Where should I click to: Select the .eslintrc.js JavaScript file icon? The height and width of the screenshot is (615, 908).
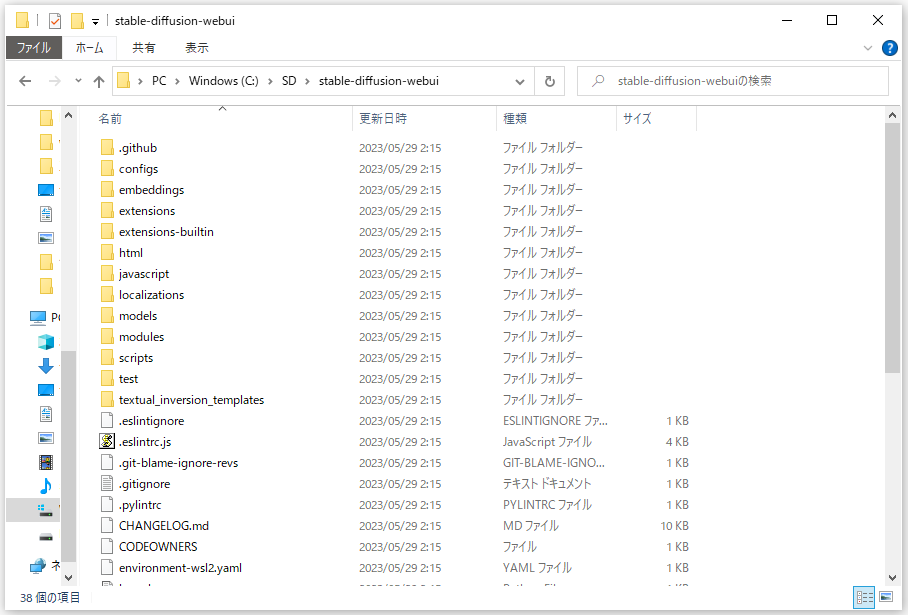click(107, 441)
